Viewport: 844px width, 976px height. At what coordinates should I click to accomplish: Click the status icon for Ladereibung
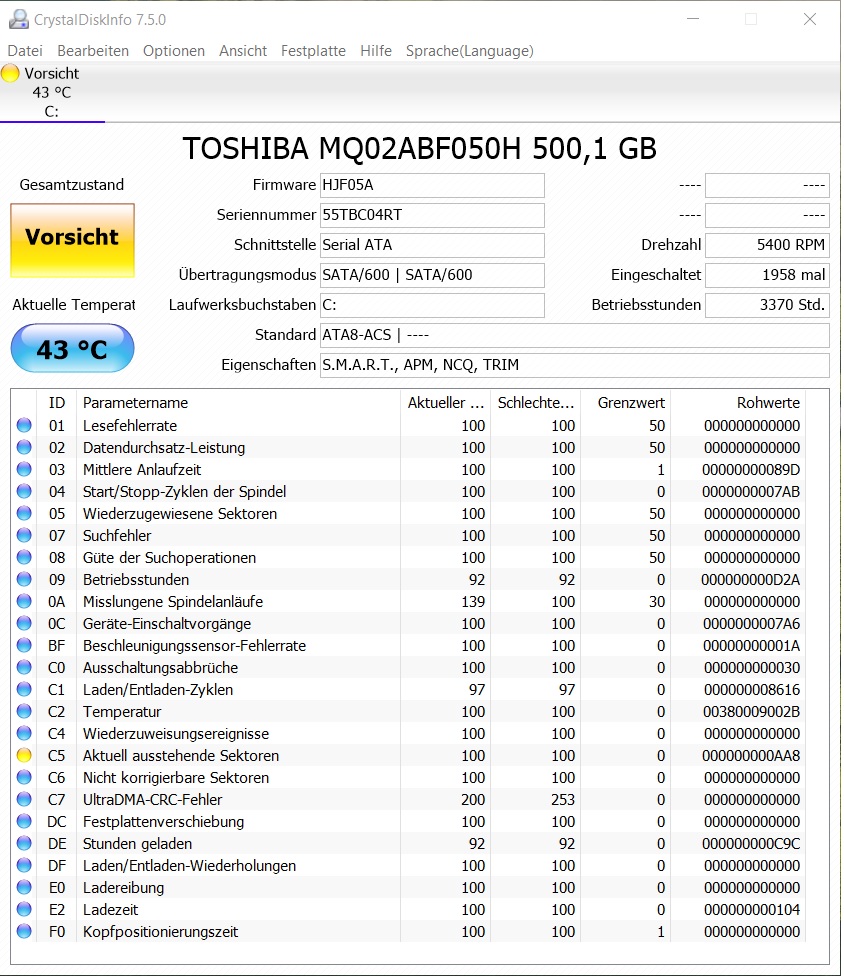[x=24, y=887]
